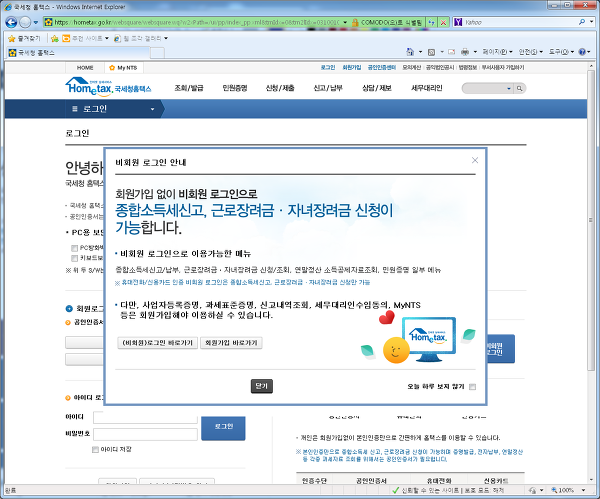
Task: Click the Home icon in command bar
Action: point(410,52)
